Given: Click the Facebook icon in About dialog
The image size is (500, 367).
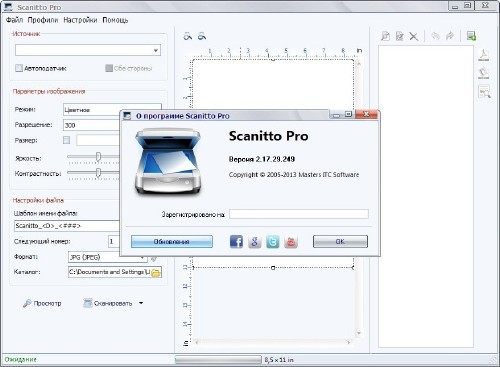Looking at the screenshot, I should click(236, 241).
